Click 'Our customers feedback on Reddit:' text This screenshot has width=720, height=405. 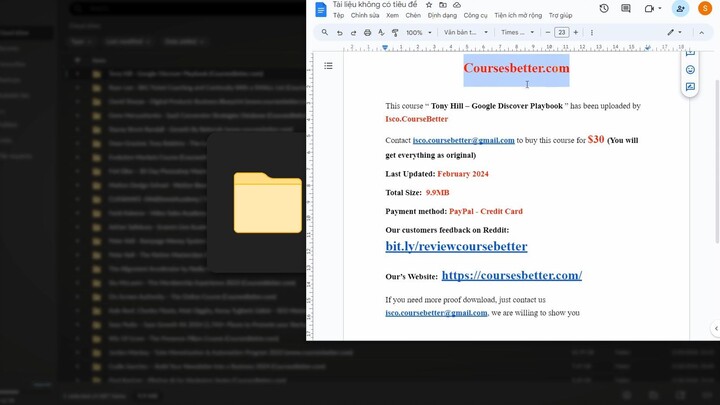[447, 230]
